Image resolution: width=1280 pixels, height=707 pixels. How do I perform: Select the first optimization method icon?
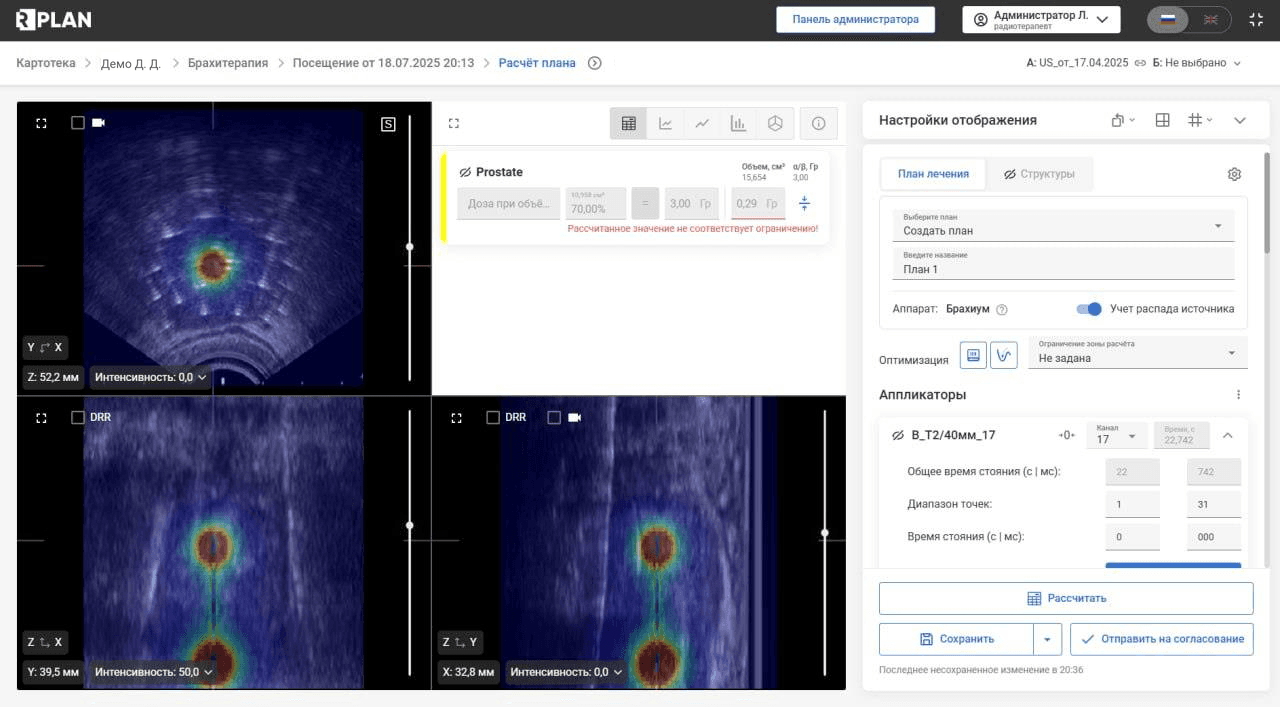[x=973, y=354]
